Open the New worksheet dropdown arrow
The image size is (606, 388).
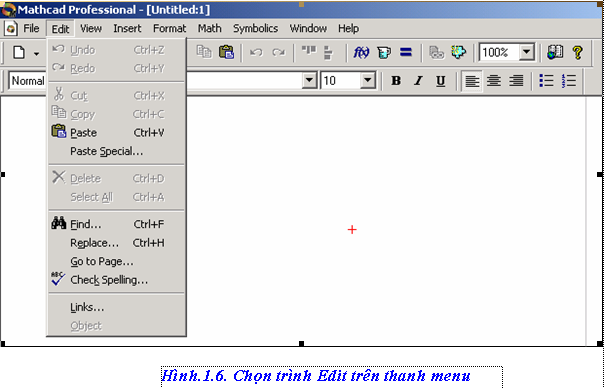click(x=36, y=54)
